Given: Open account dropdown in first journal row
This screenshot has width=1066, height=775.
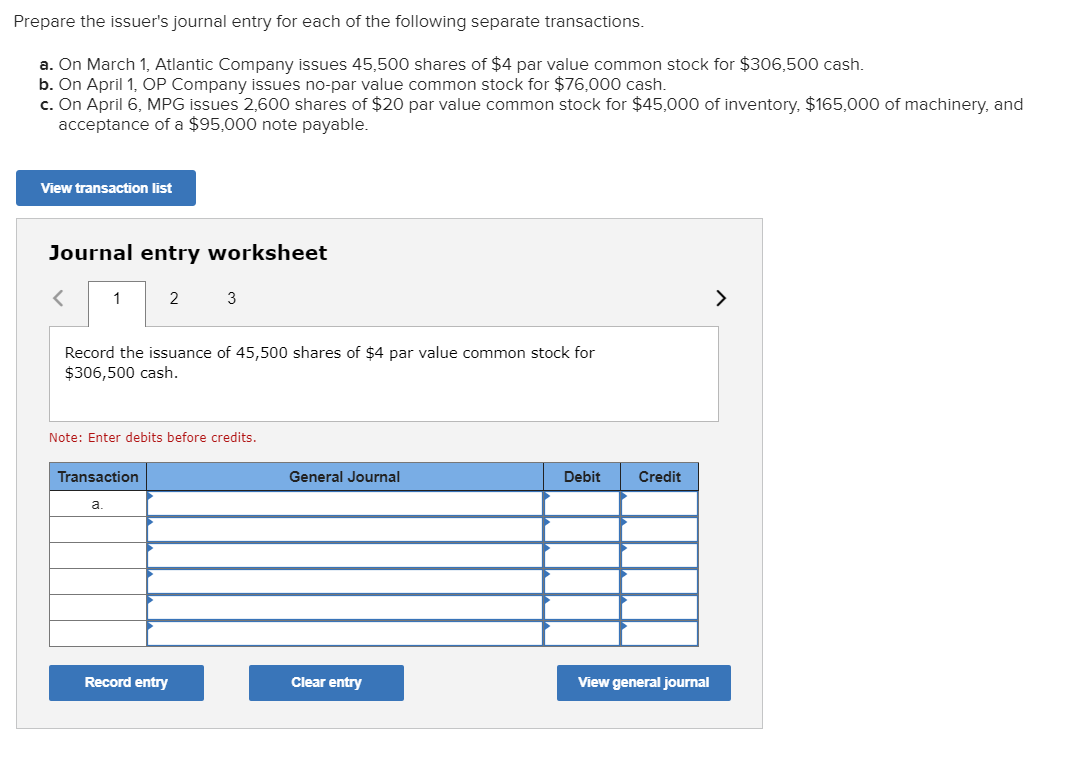Looking at the screenshot, I should (345, 504).
